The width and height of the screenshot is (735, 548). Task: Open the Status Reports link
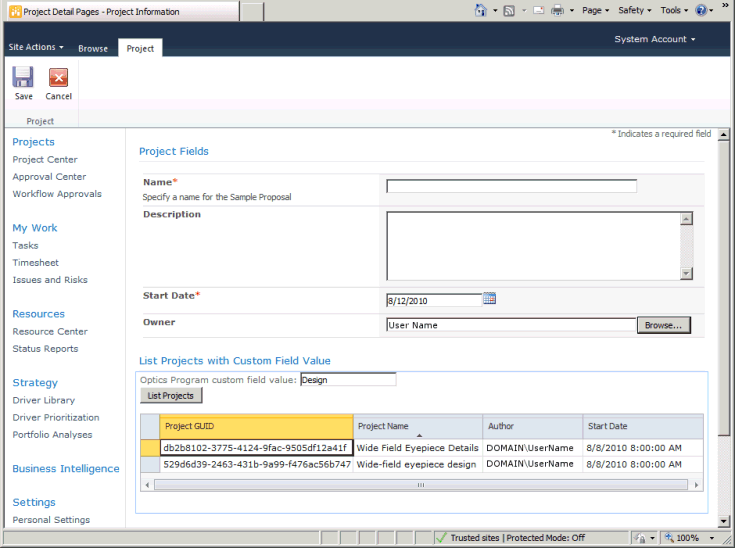click(45, 349)
